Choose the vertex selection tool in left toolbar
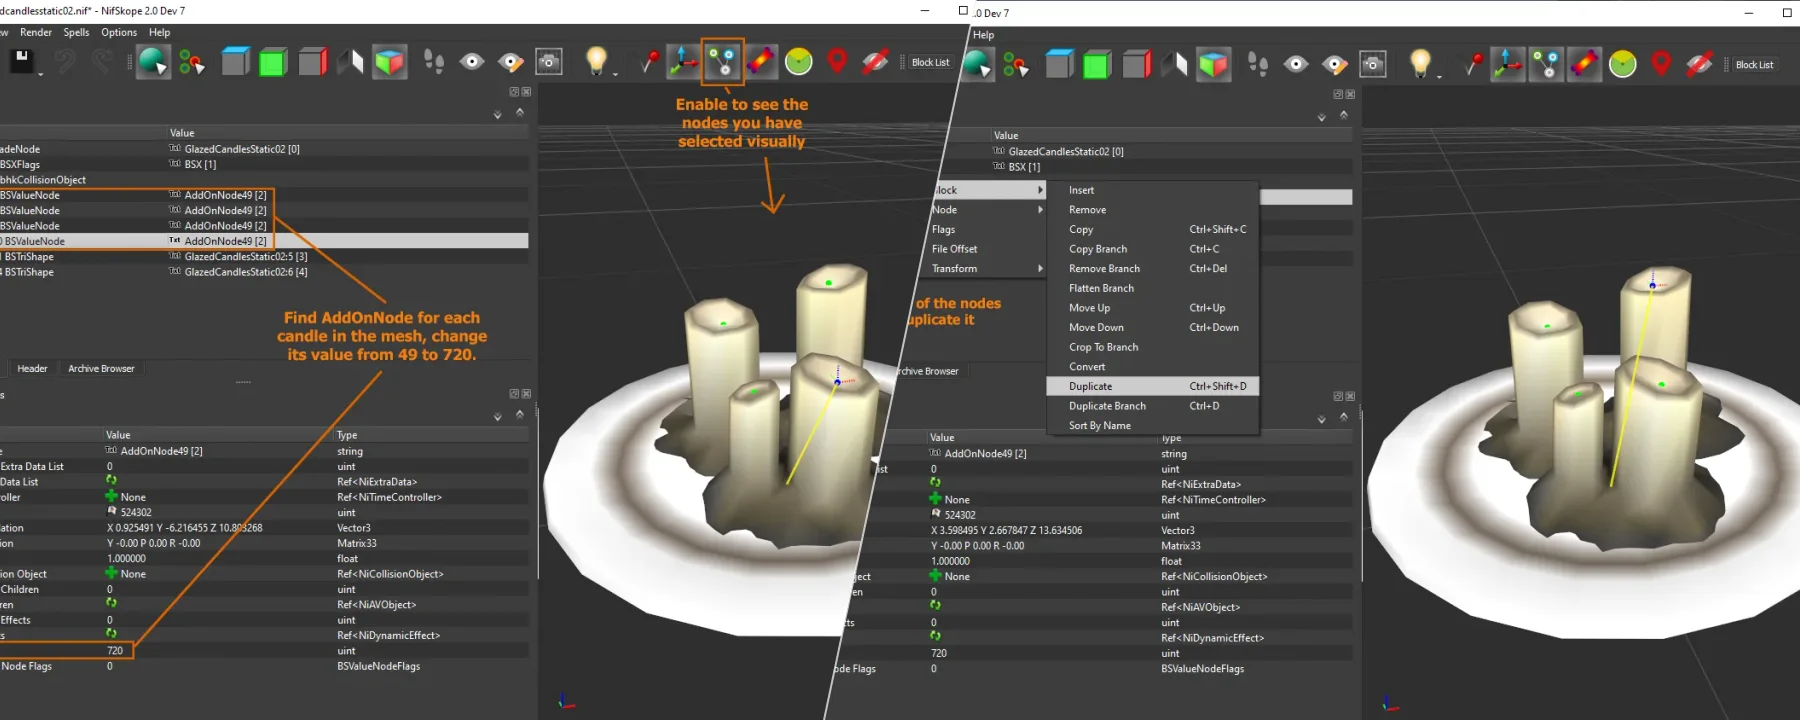1800x720 pixels. click(x=191, y=63)
